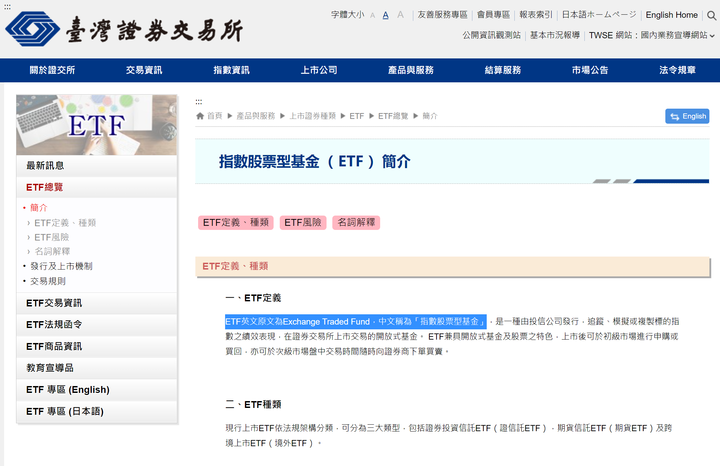Image resolution: width=720 pixels, height=466 pixels.
Task: Open the 結算服務 menu
Action: (x=503, y=70)
